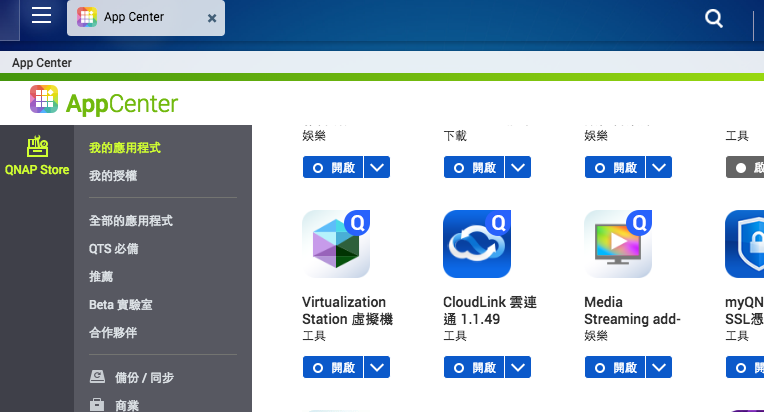Open Virtualization Station with 開啟 button
The height and width of the screenshot is (412, 764).
coord(333,367)
